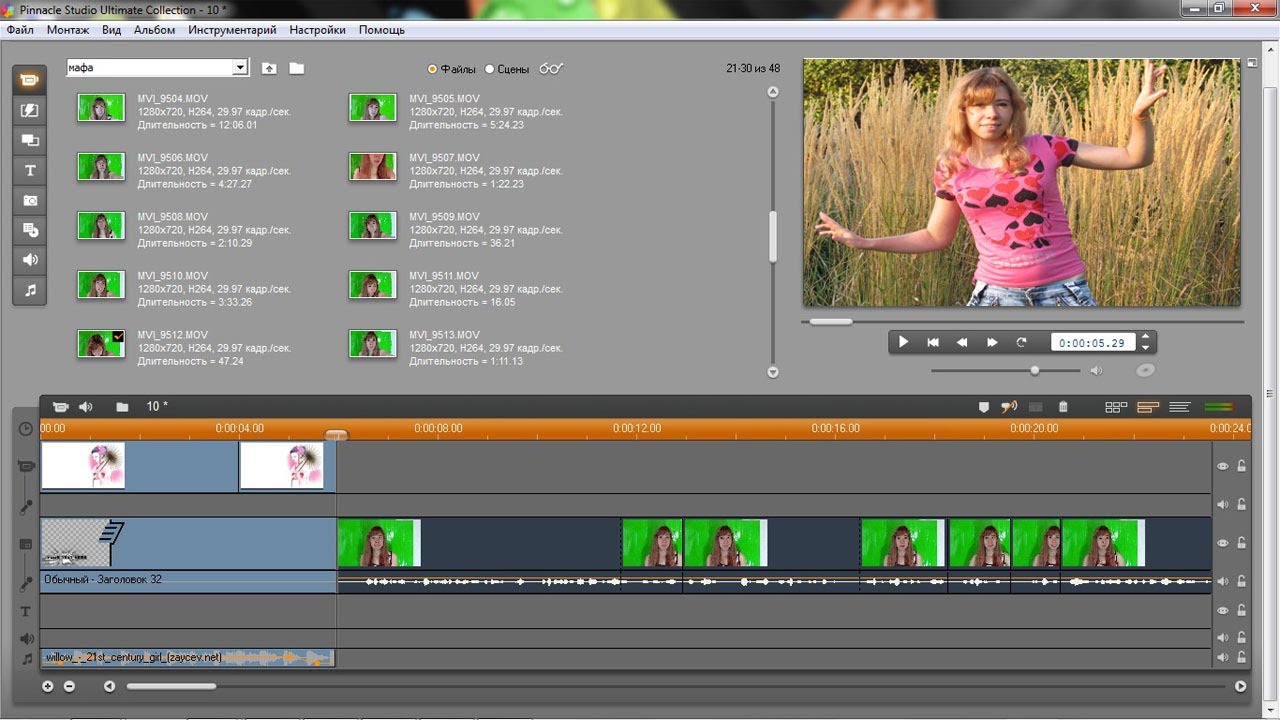Increase timecode with the up stepper arrow

[1146, 337]
